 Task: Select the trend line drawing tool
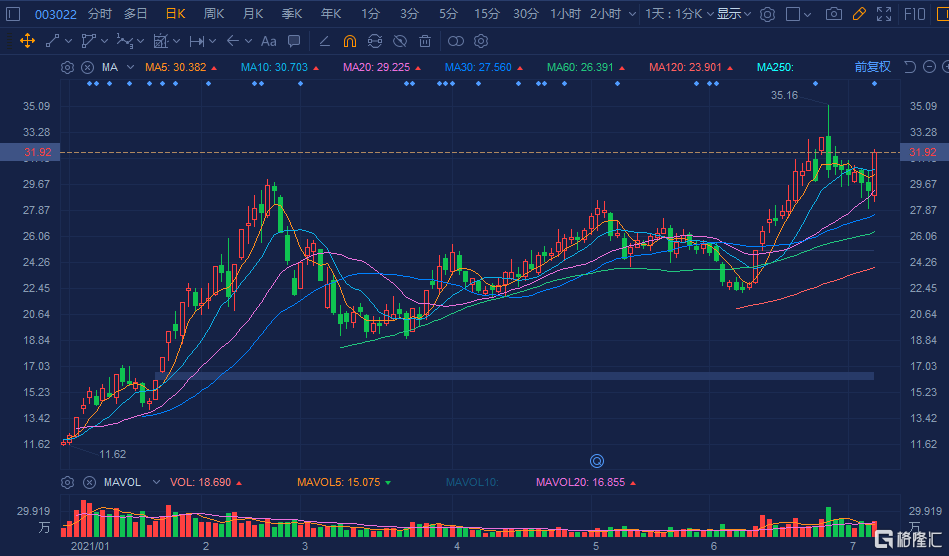[x=52, y=41]
